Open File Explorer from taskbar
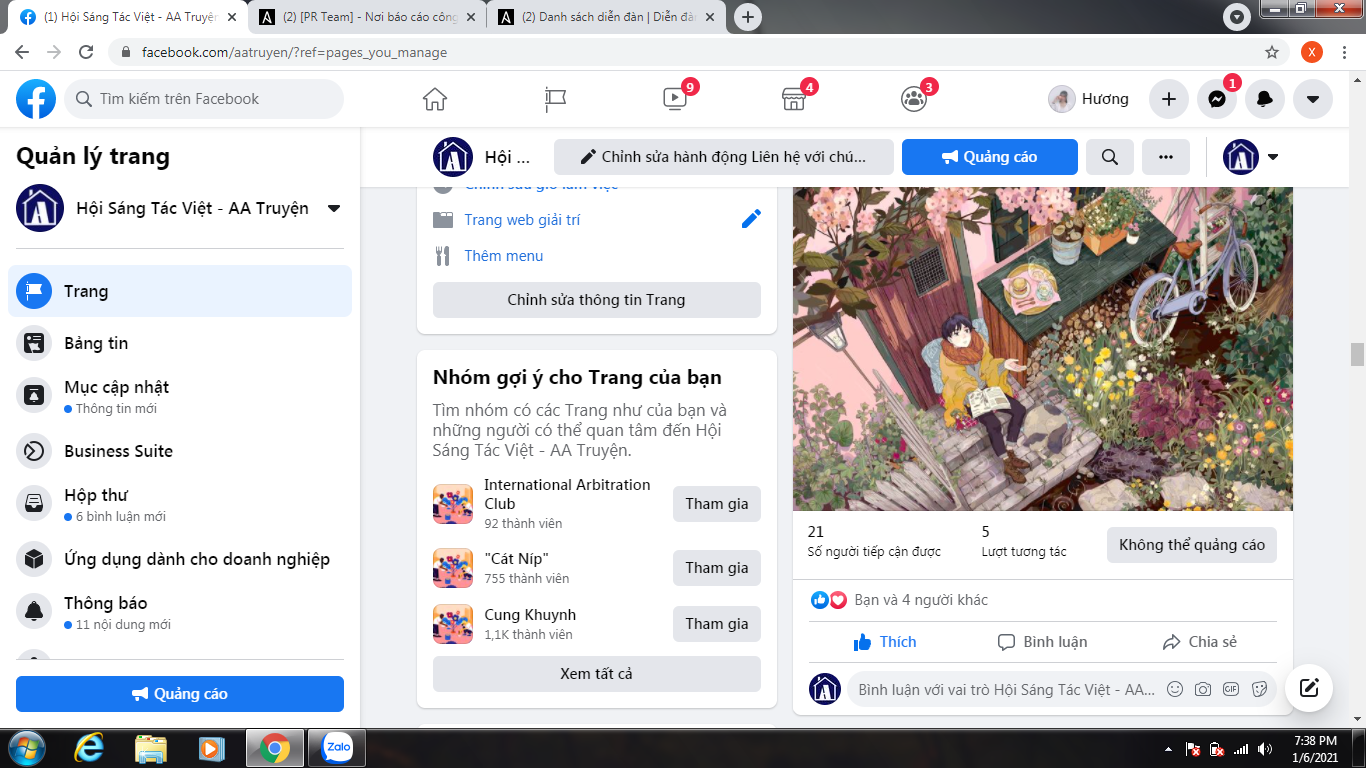 click(x=151, y=747)
